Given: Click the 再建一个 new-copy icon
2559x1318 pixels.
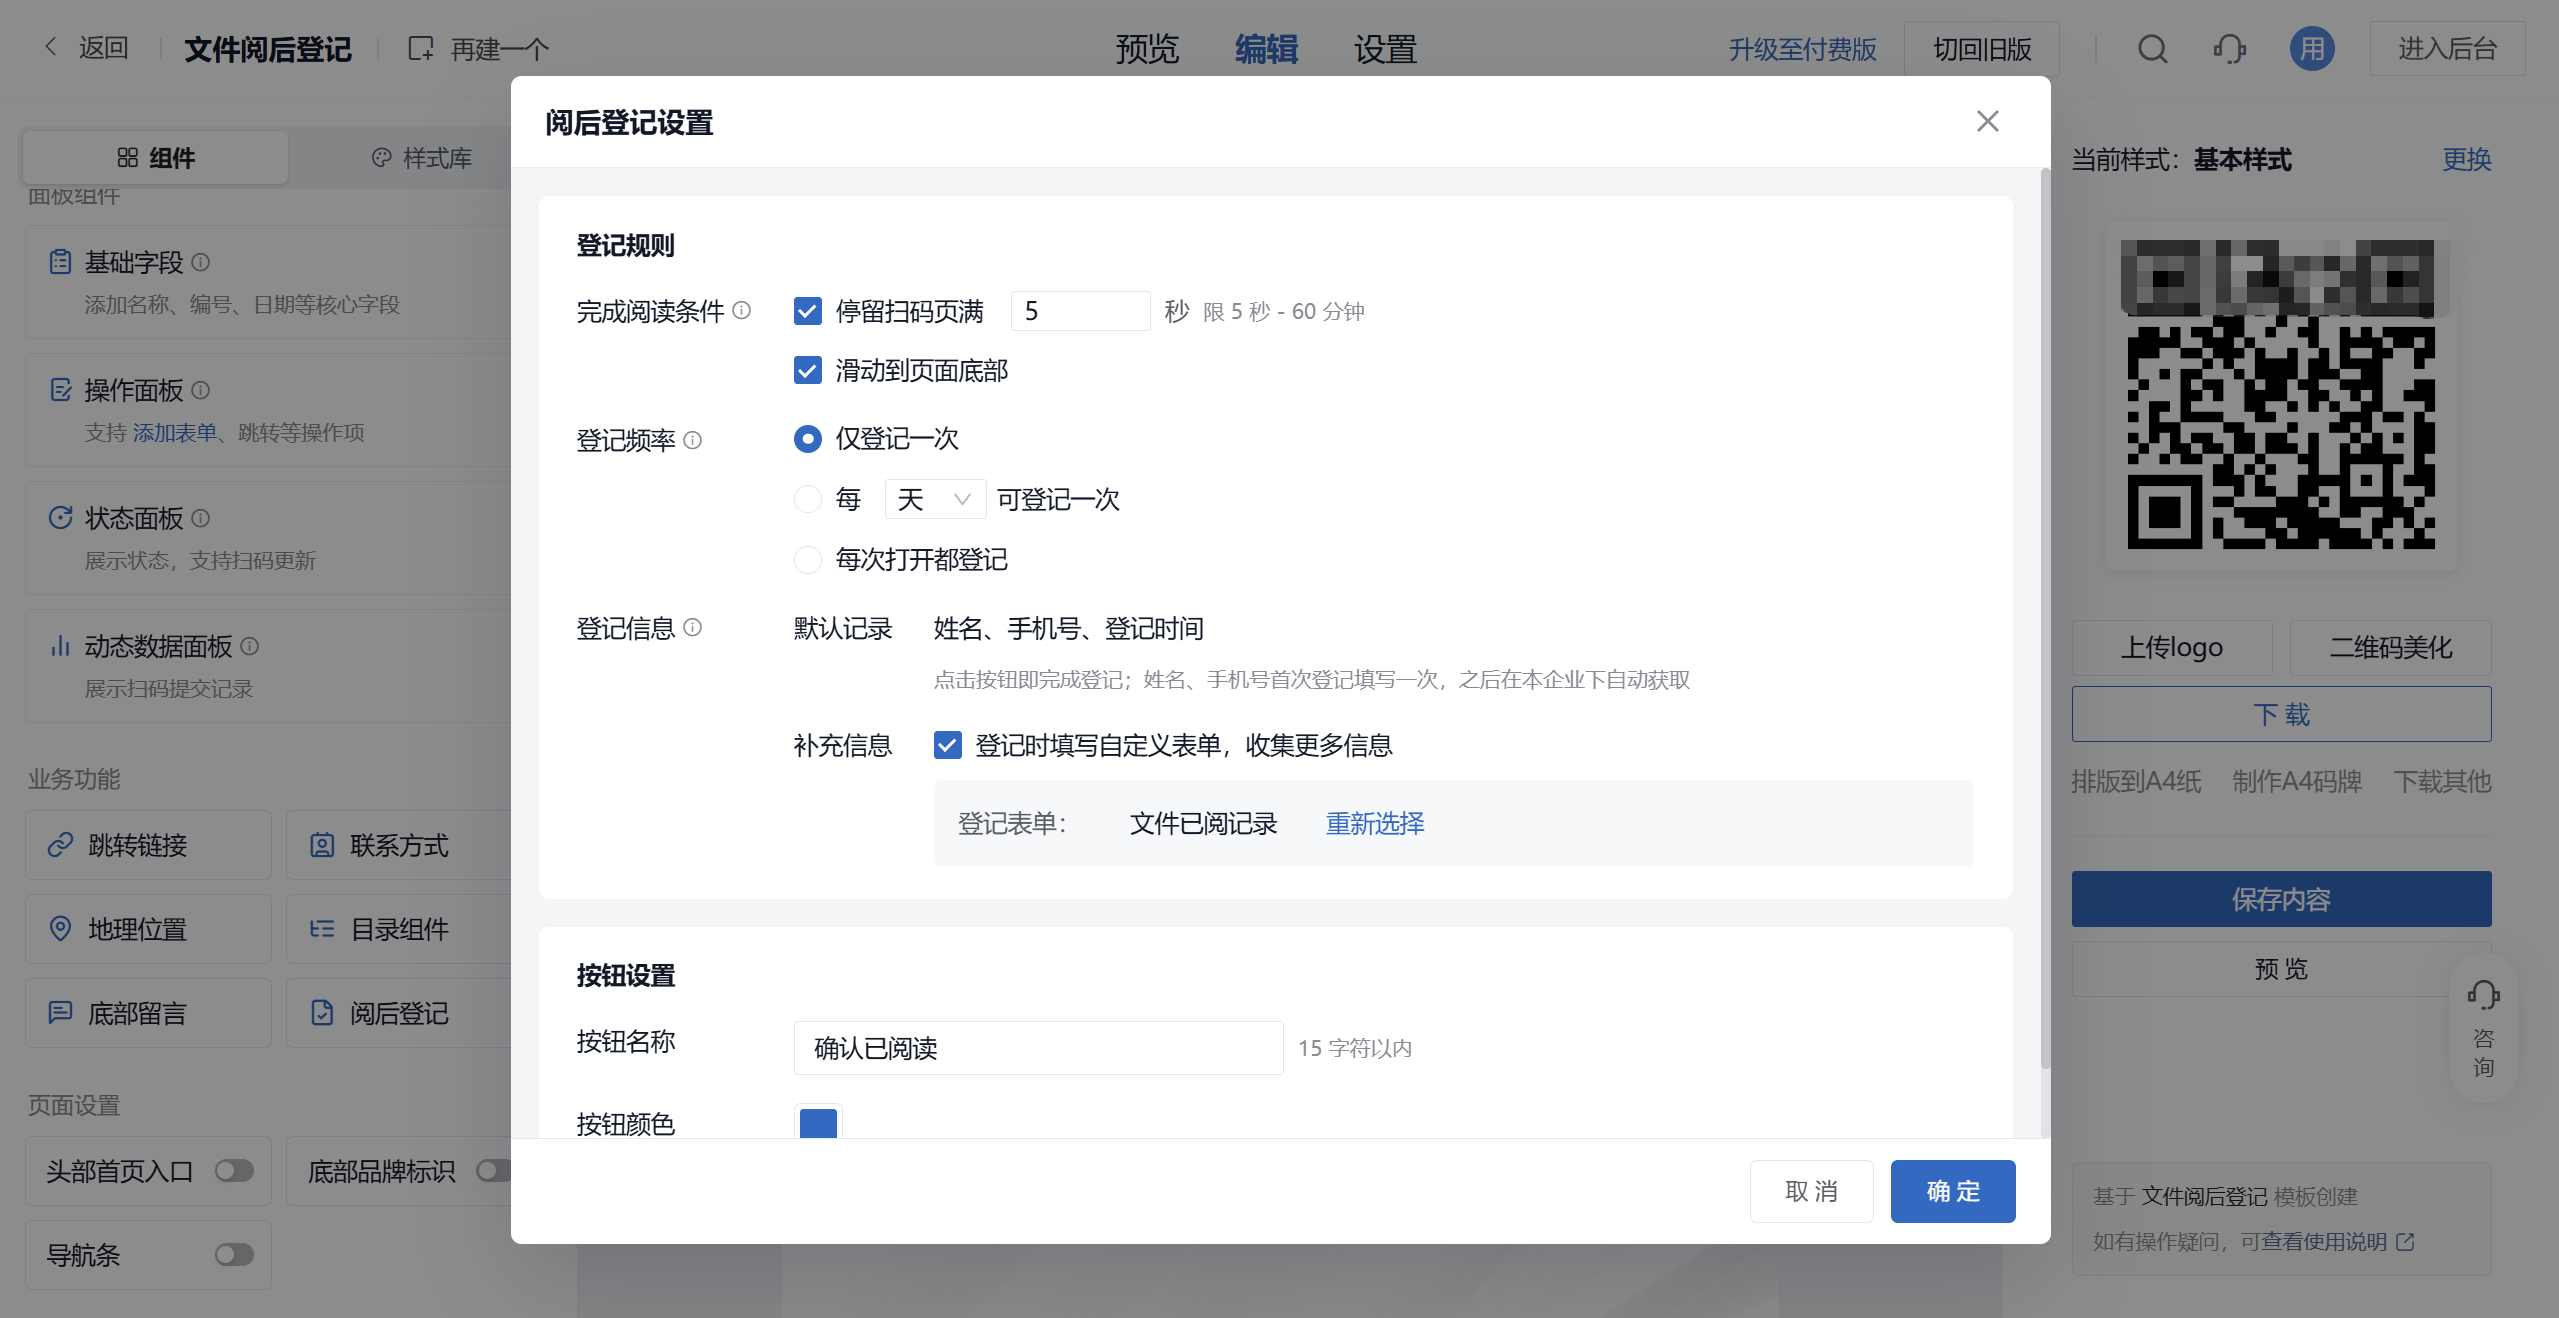Looking at the screenshot, I should [x=421, y=48].
